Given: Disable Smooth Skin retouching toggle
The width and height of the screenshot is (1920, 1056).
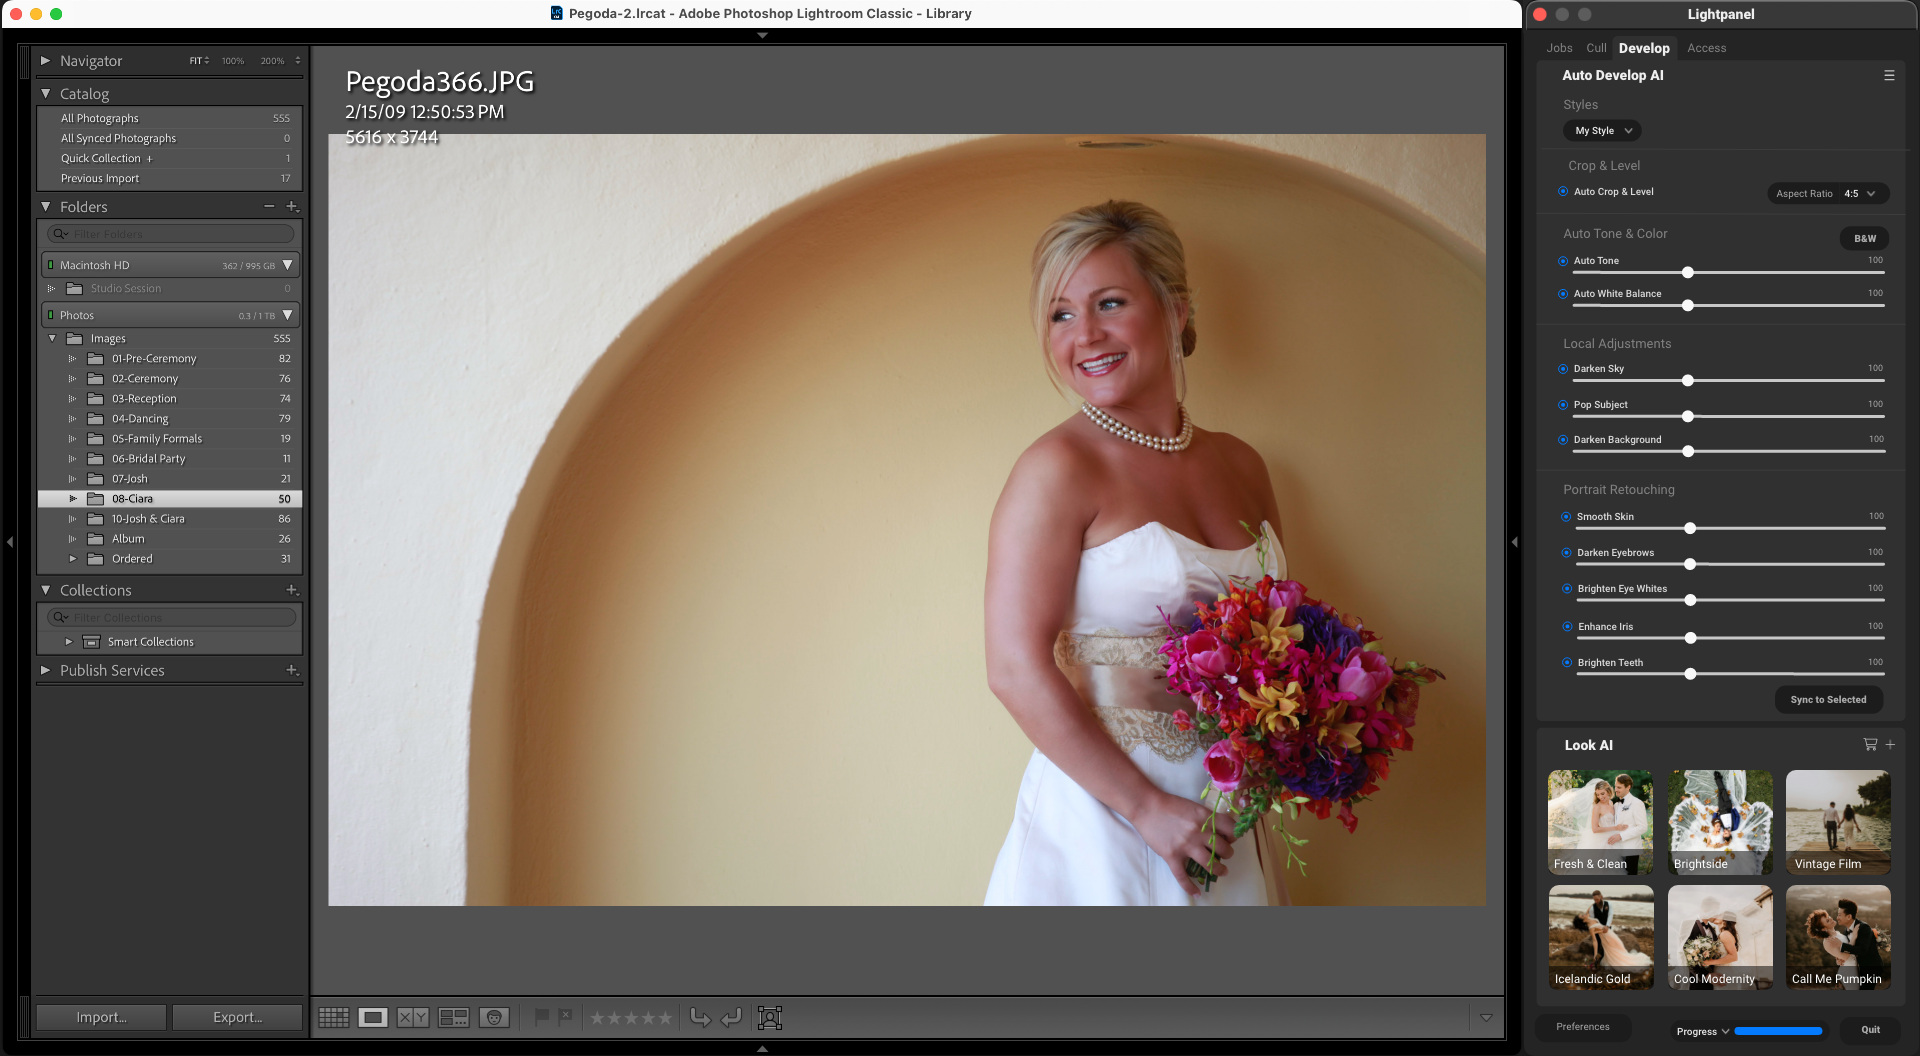Looking at the screenshot, I should [1566, 517].
